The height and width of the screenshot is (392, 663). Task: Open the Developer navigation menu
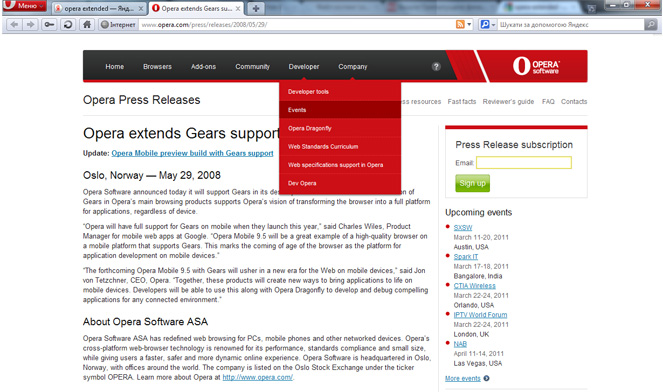[x=304, y=66]
